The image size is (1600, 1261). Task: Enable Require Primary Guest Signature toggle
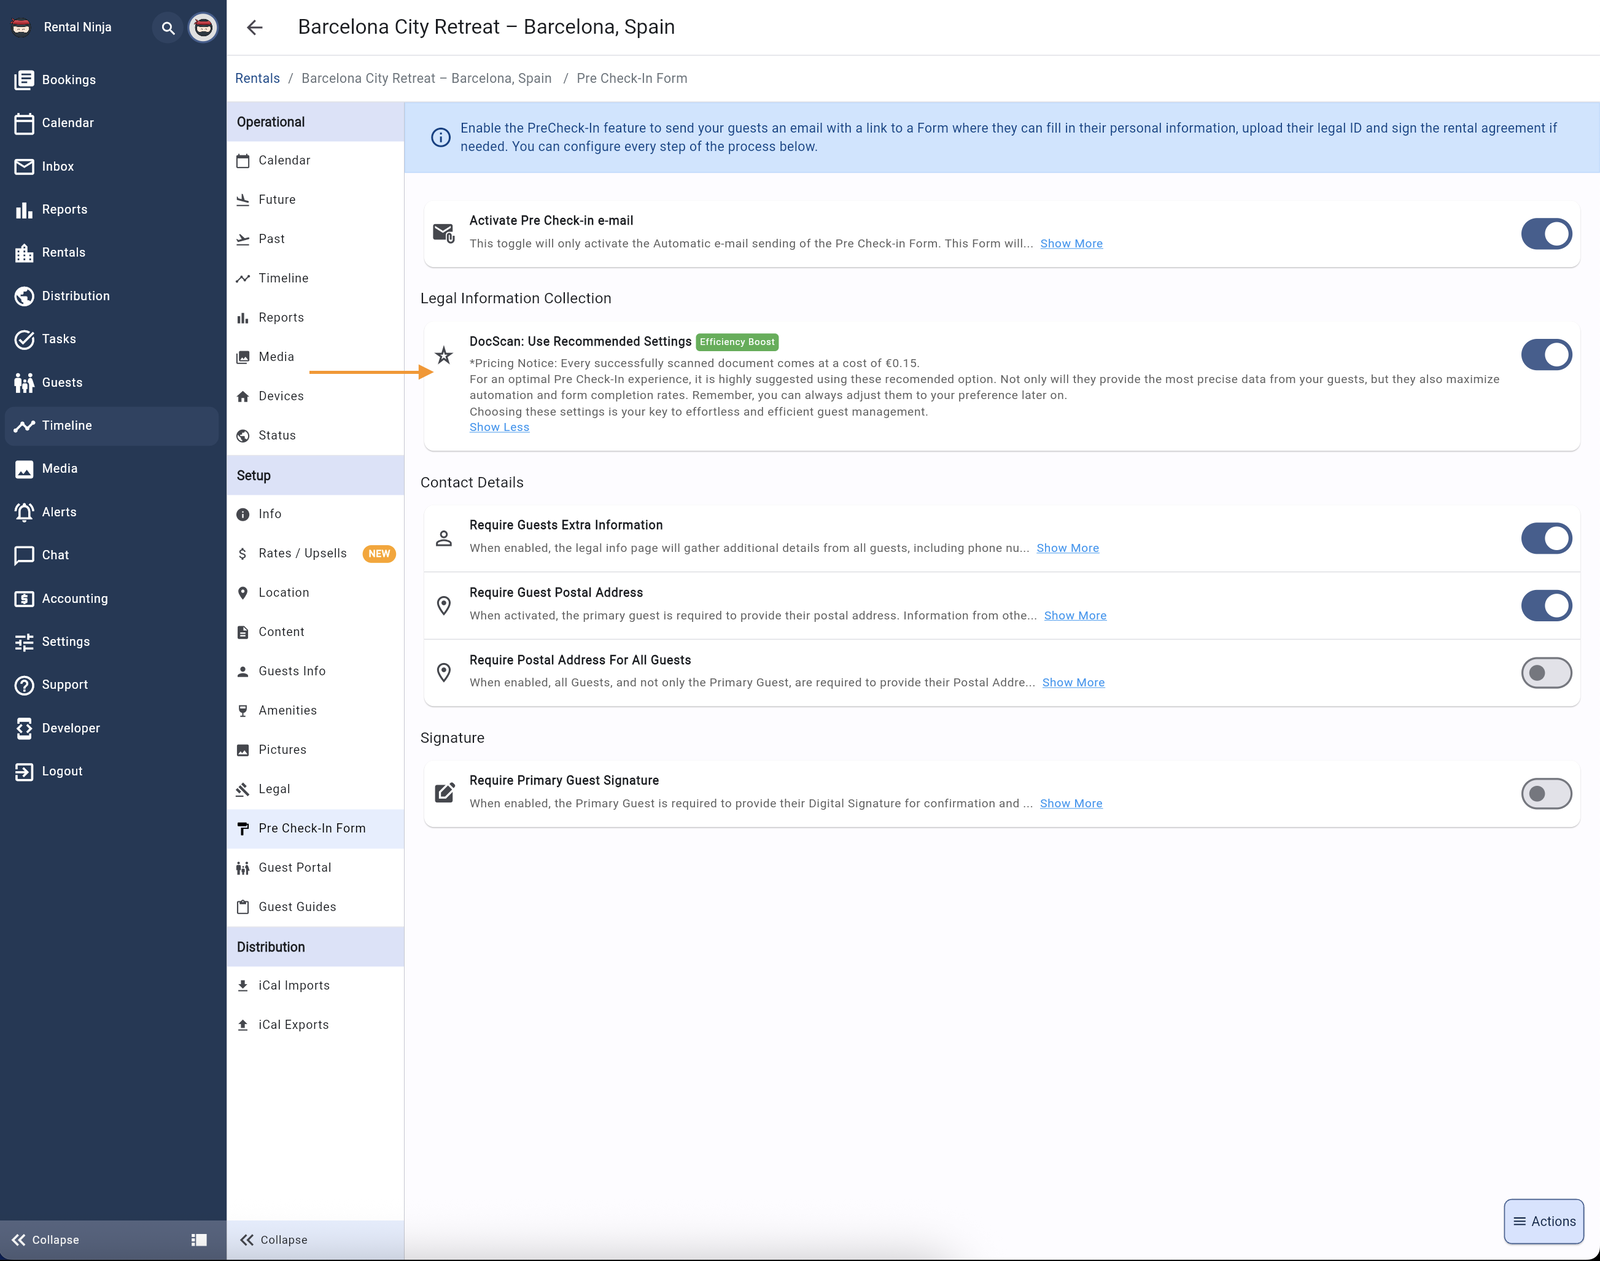tap(1546, 794)
